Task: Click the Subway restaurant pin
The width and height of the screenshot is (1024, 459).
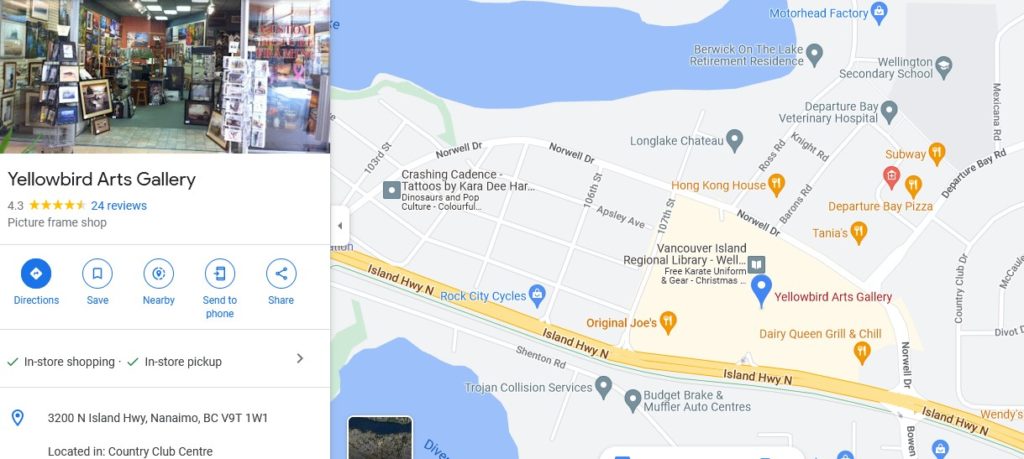Action: (x=936, y=154)
